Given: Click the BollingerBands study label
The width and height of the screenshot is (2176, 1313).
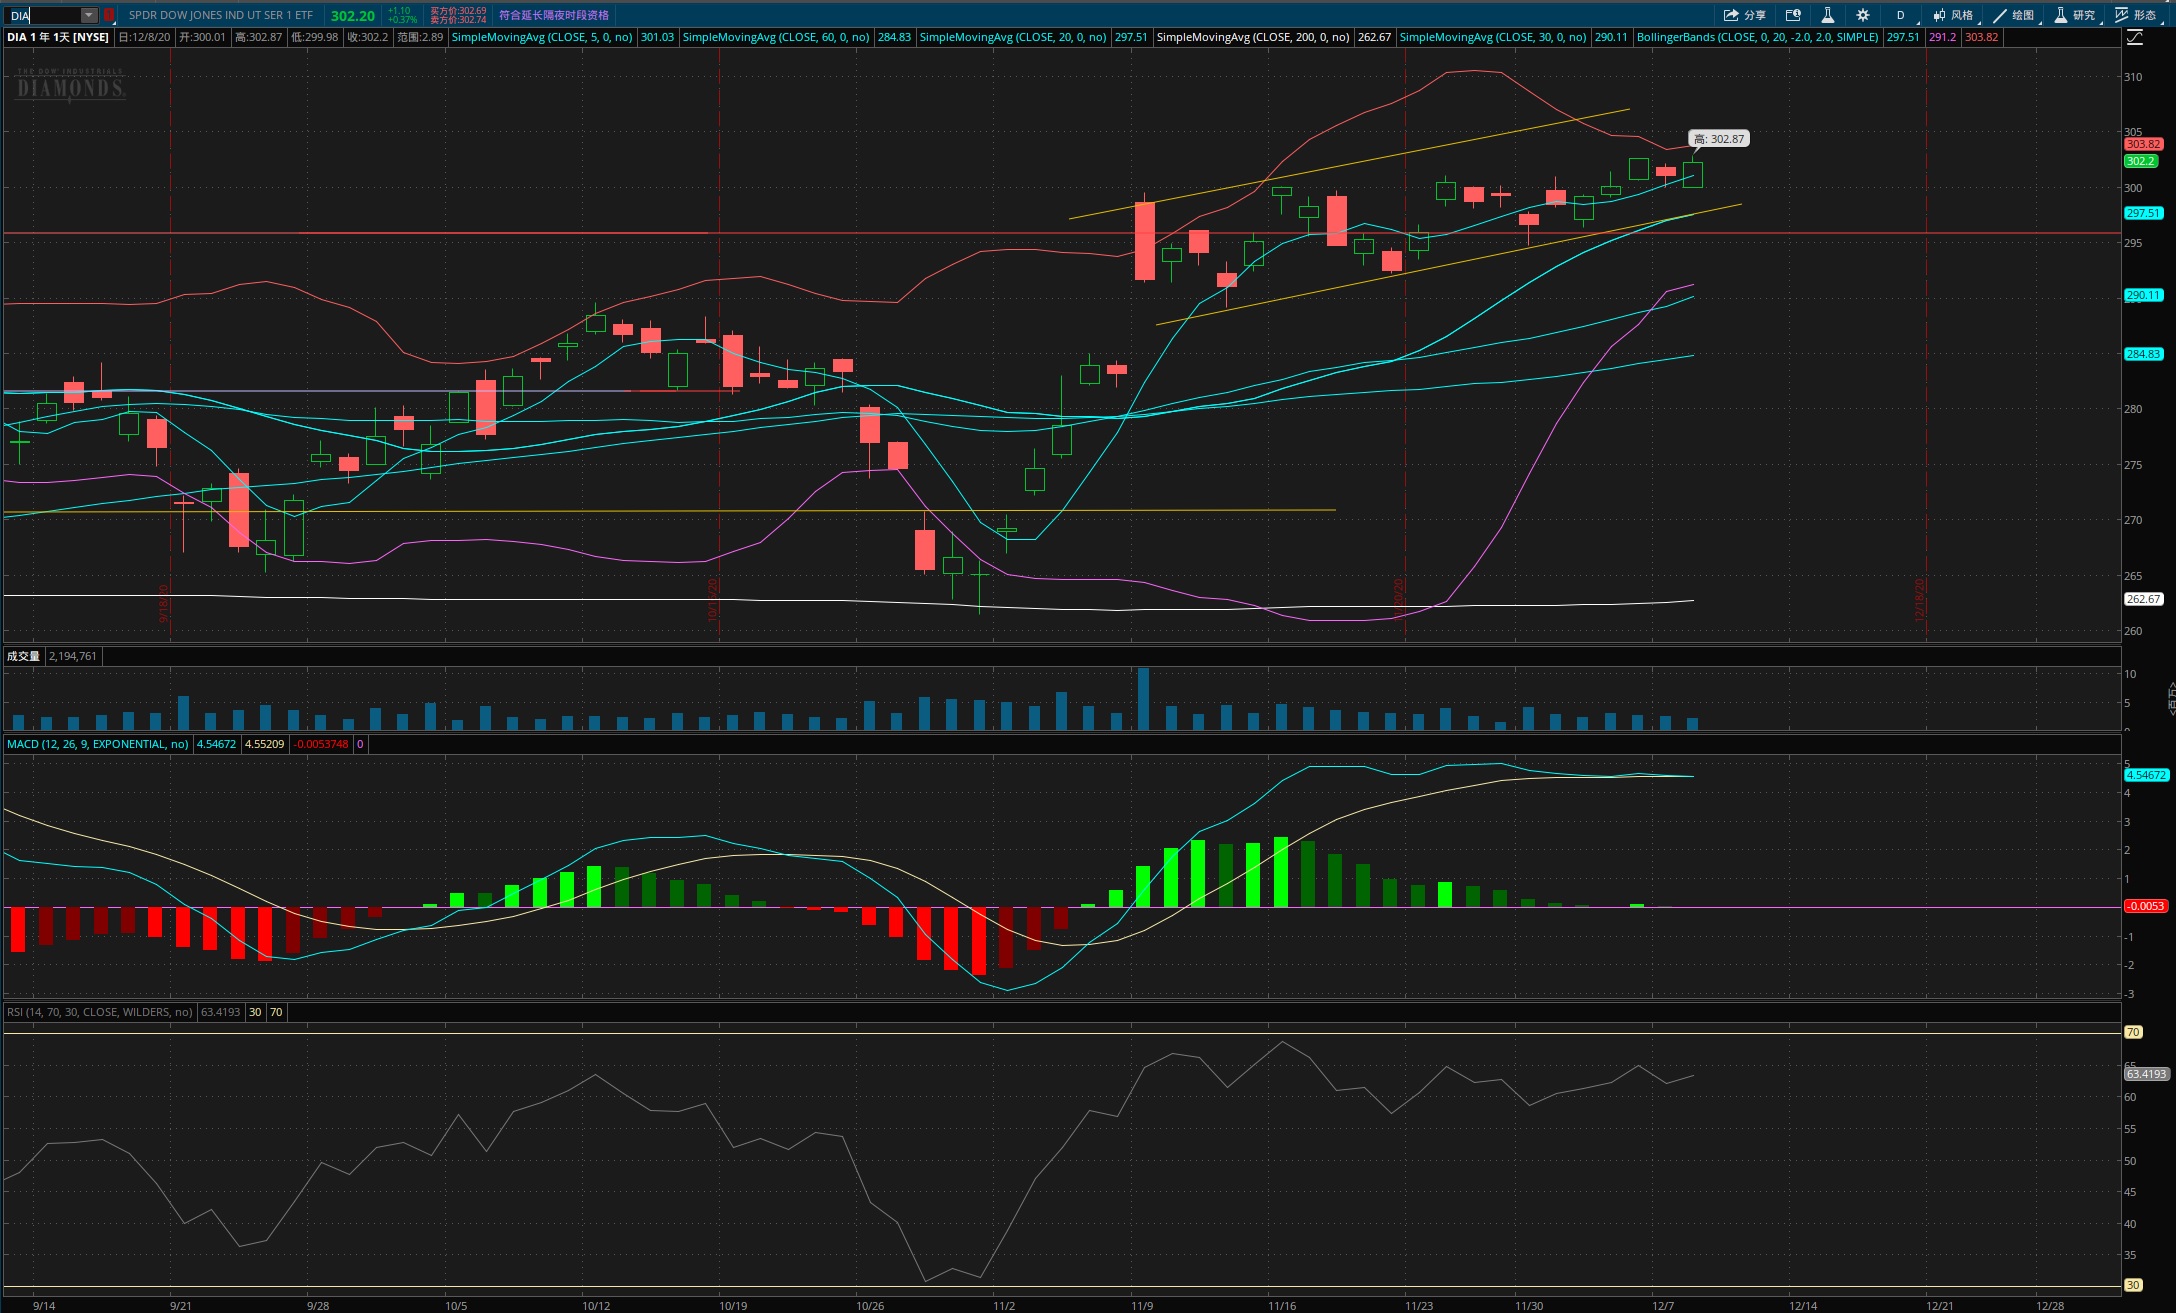Looking at the screenshot, I should tap(1757, 37).
